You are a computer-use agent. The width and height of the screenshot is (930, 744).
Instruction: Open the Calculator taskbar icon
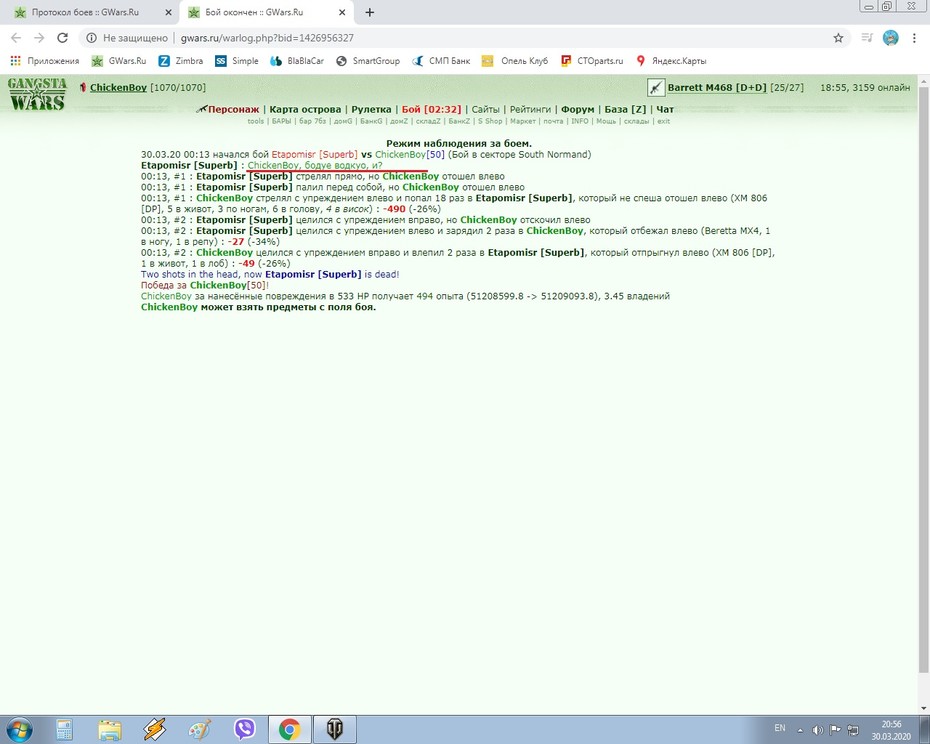[64, 729]
